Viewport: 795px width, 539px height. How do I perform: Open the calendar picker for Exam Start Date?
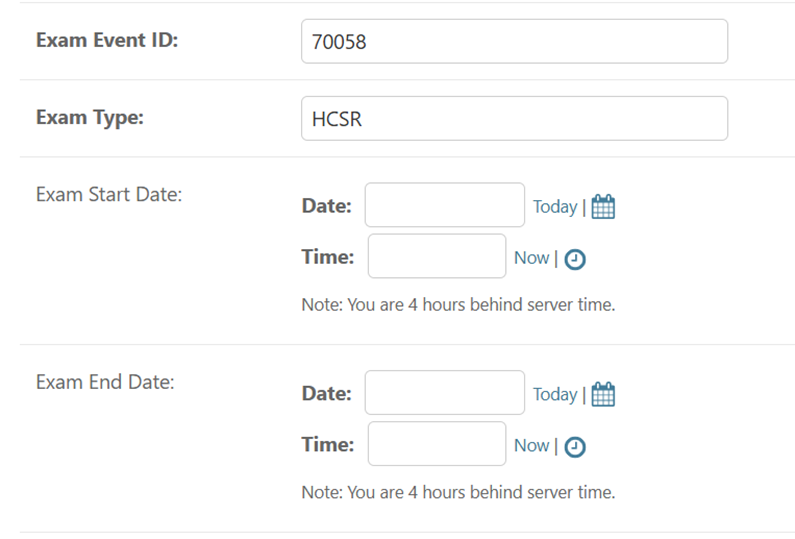click(x=603, y=206)
